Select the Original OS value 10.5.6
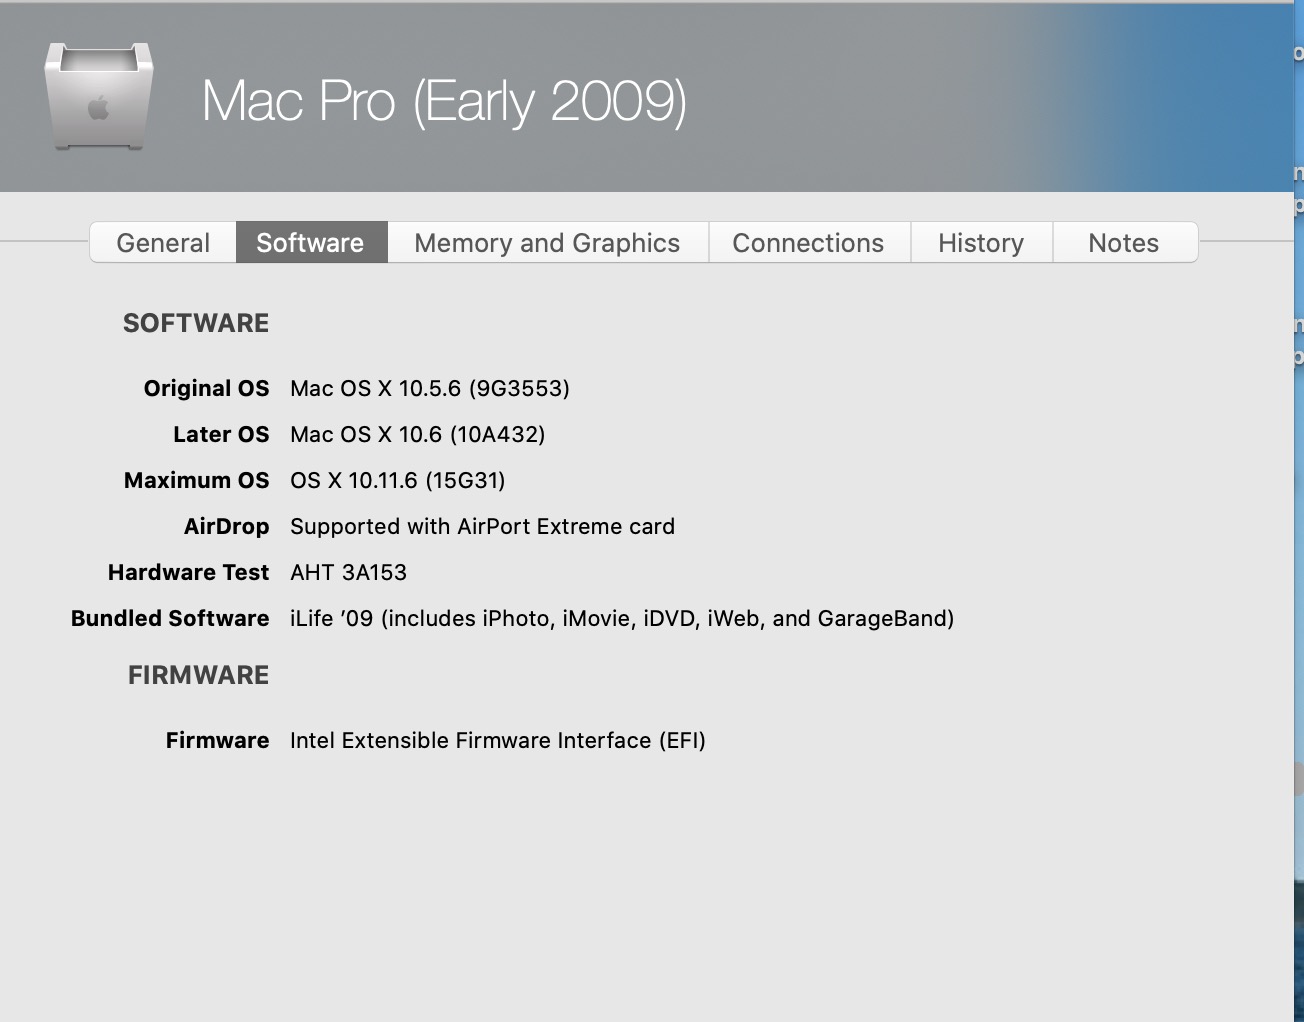The height and width of the screenshot is (1022, 1304). [x=429, y=388]
